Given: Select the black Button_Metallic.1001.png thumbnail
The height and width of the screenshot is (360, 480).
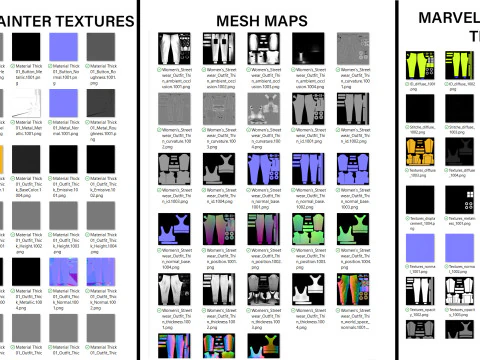Looking at the screenshot, I should (x=26, y=47).
